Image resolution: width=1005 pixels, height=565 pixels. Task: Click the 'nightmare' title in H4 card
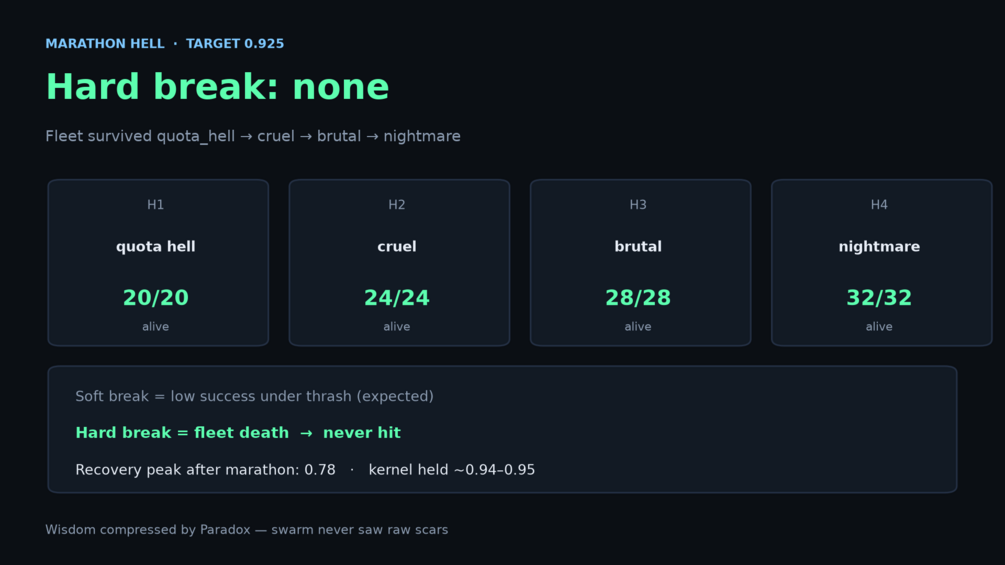879,247
